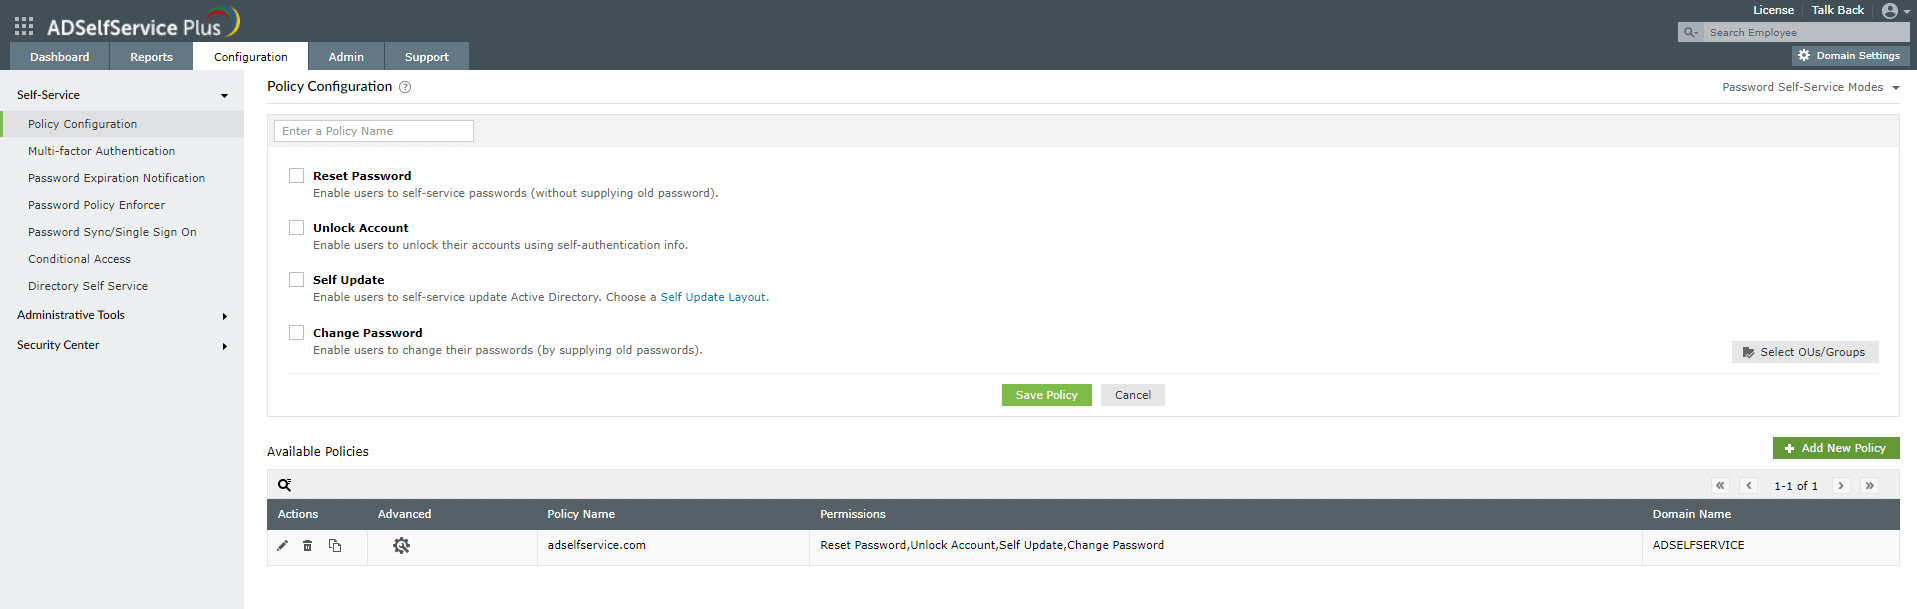
Task: Edit the adselfservice.com policy
Action: tap(282, 546)
